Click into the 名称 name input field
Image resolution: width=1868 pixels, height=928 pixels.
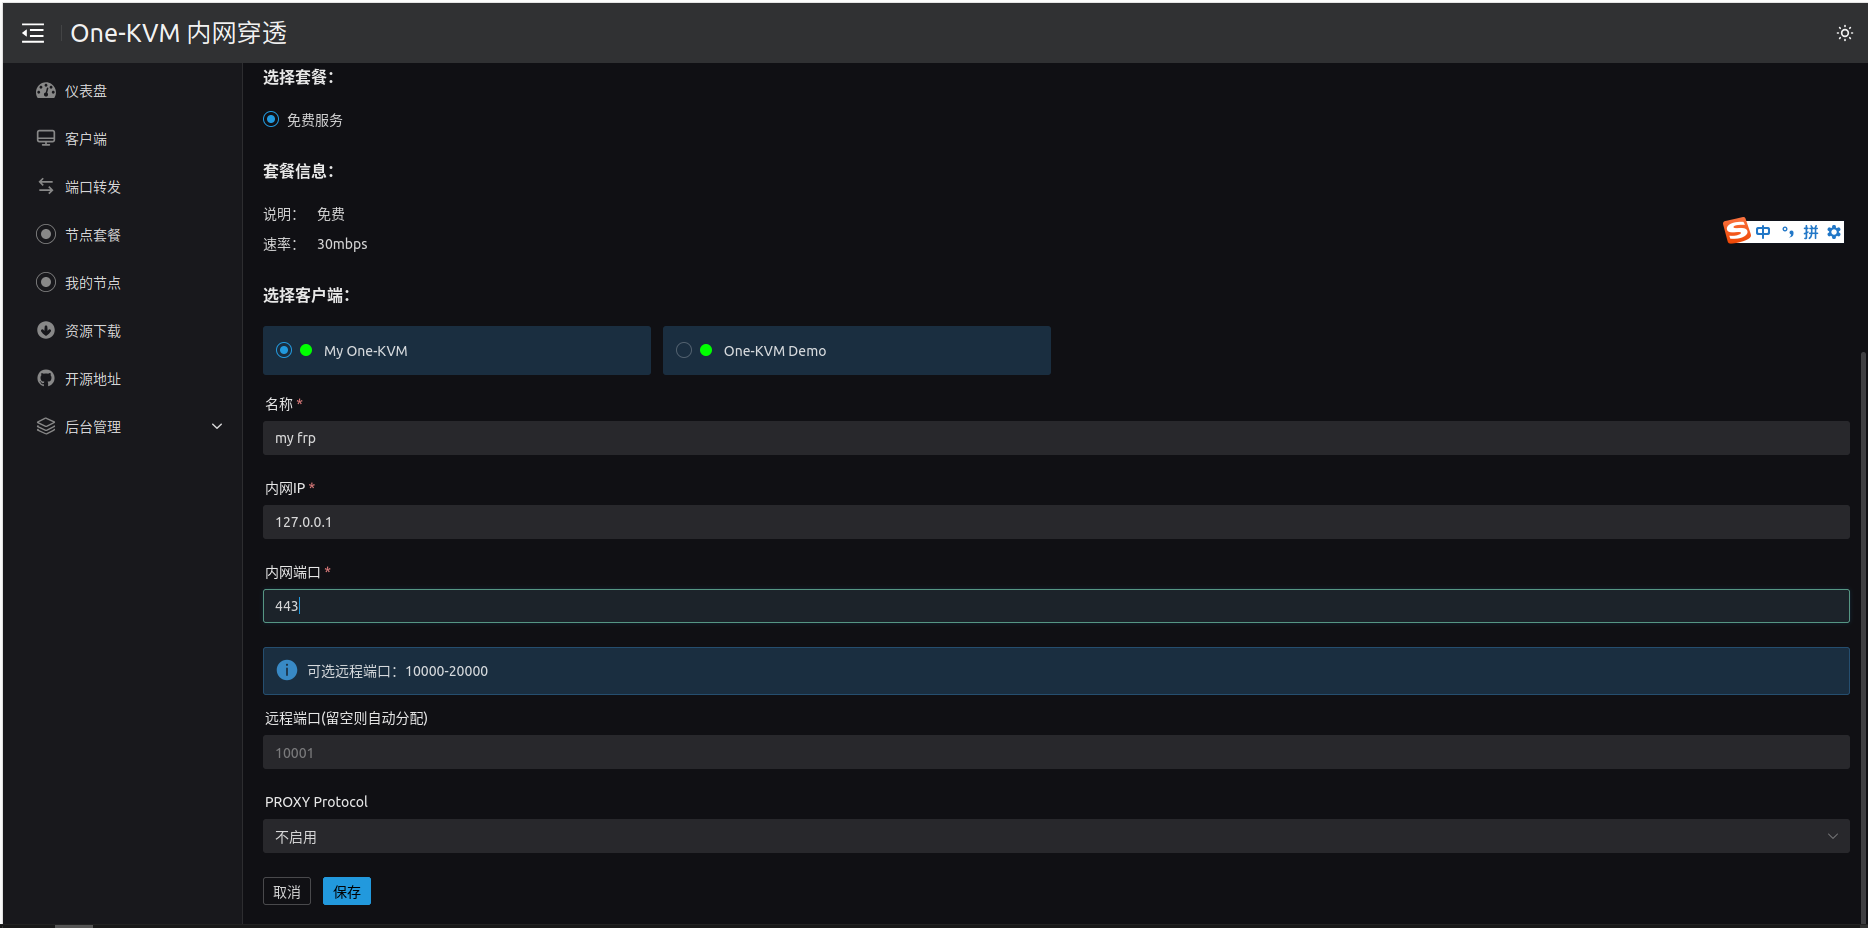tap(1055, 438)
